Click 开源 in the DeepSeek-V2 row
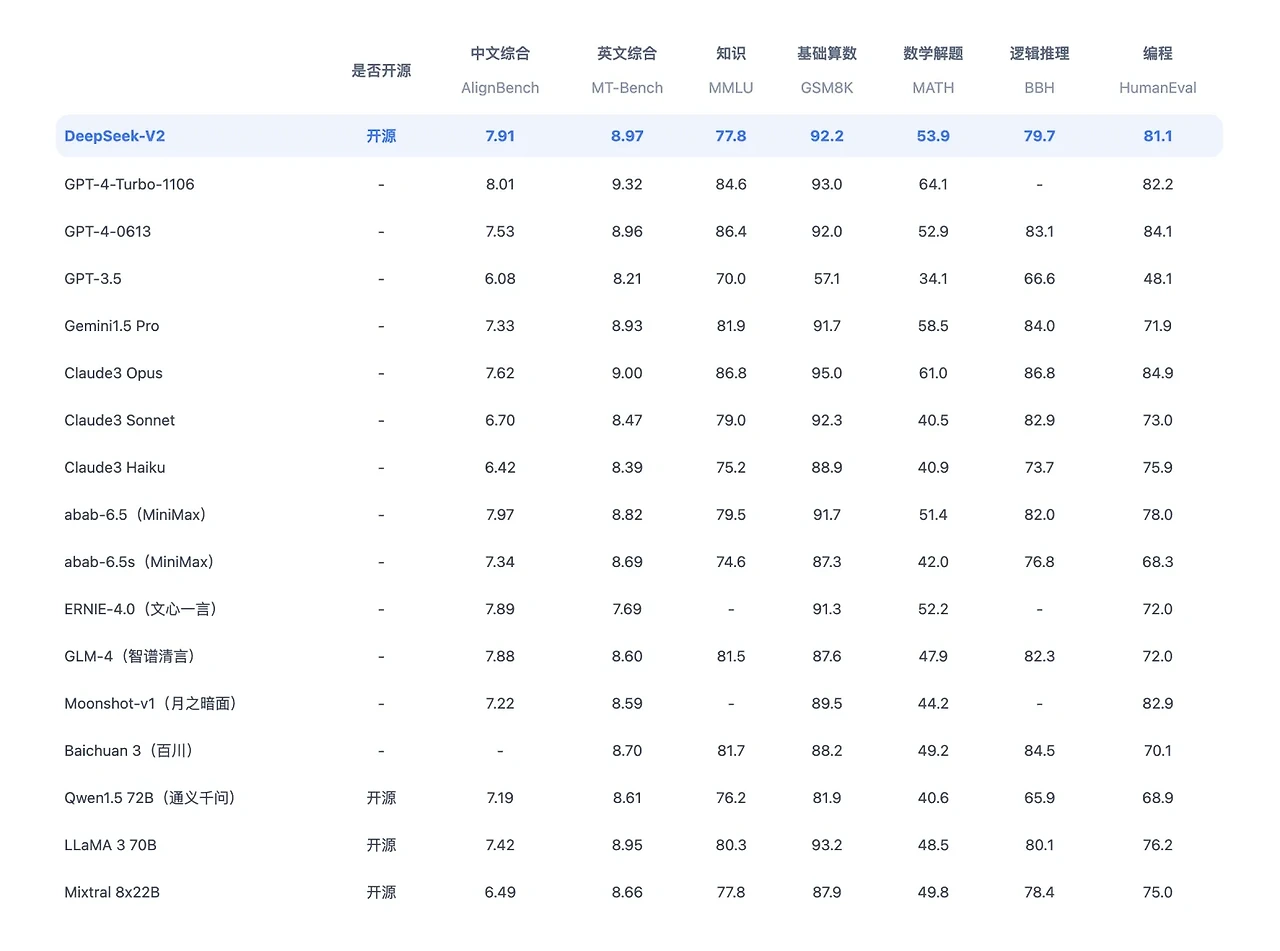Screen dimensions: 1280x951 [381, 136]
